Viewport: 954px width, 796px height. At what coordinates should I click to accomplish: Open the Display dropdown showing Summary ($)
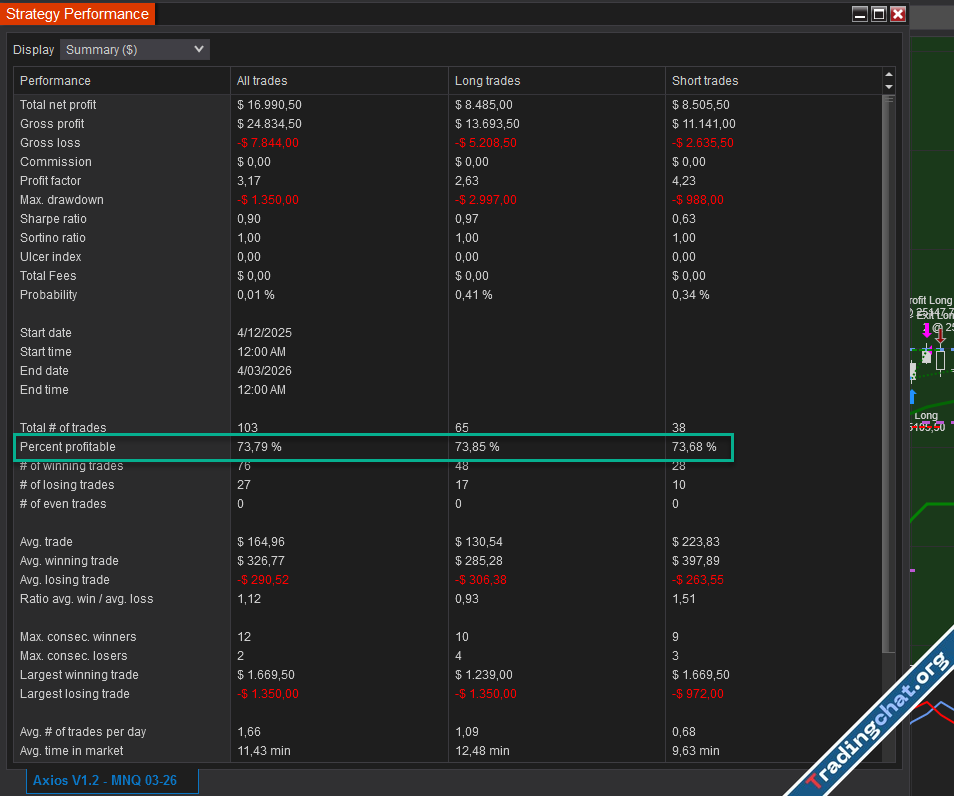coord(134,49)
